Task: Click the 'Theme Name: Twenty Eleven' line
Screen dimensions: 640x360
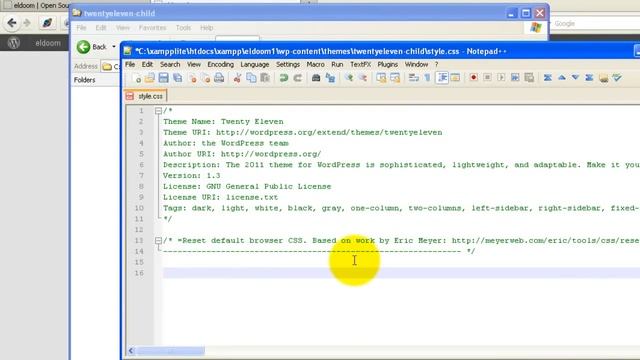Action: [x=223, y=122]
